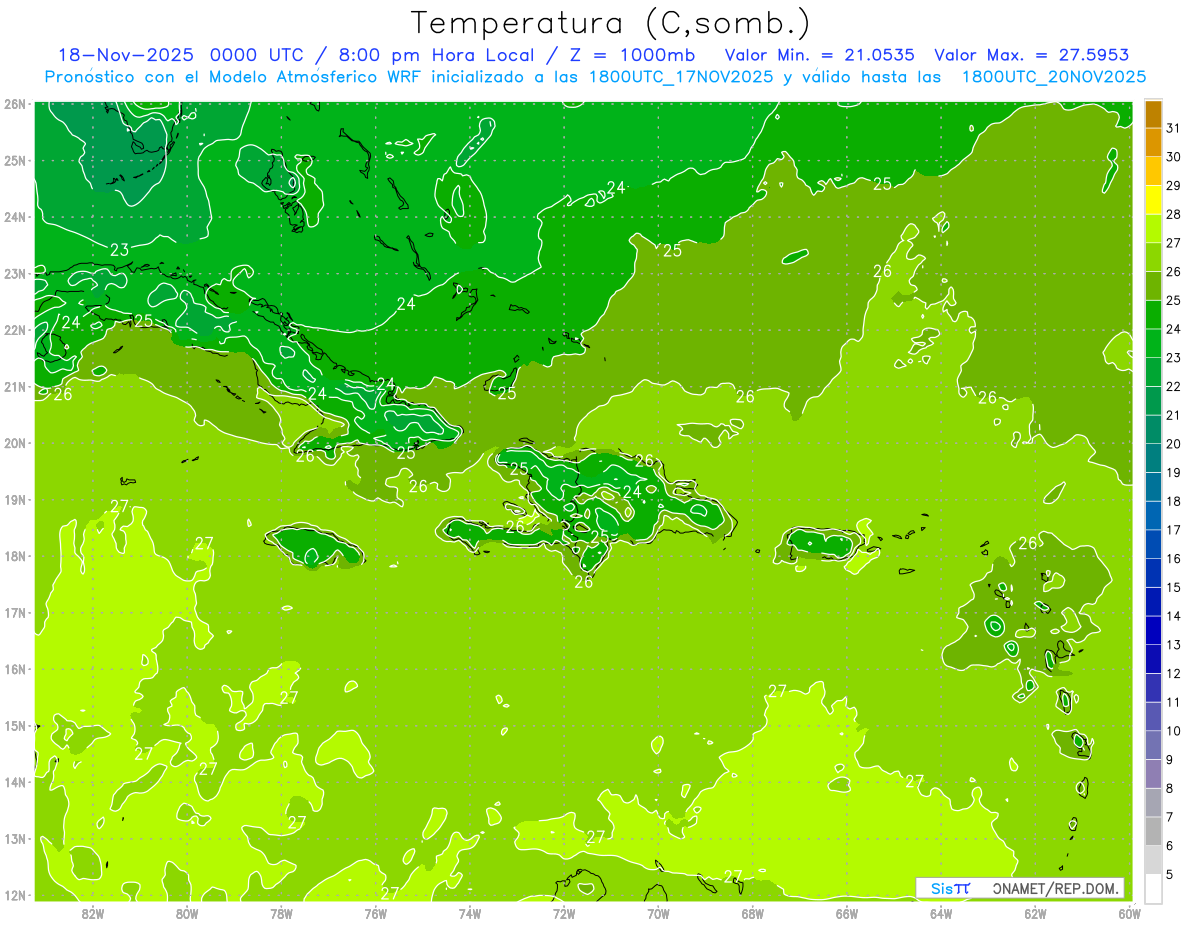The height and width of the screenshot is (927, 1200).
Task: Click the 13N latitude axis label
Action: [x=14, y=839]
